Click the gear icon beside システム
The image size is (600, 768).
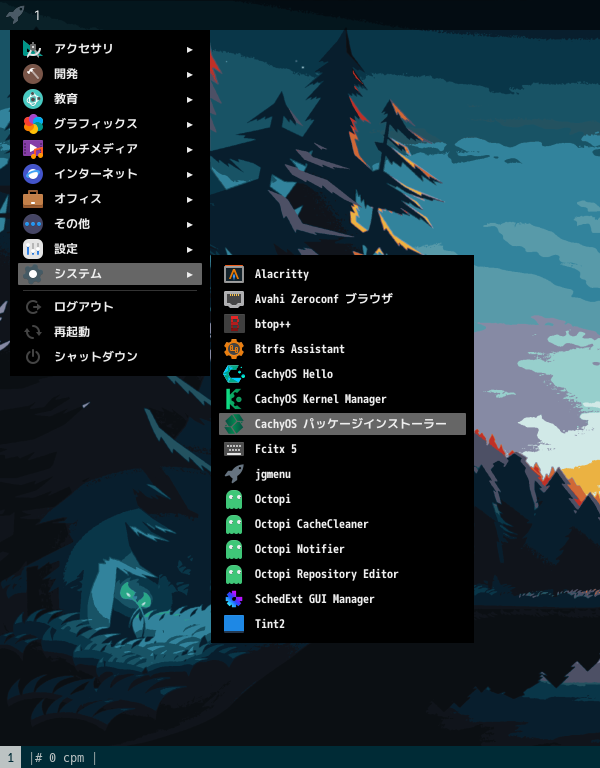(x=33, y=274)
